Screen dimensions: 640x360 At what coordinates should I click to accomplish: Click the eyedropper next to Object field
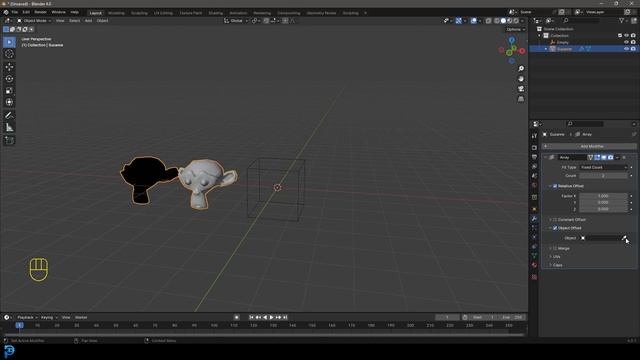[x=624, y=238]
